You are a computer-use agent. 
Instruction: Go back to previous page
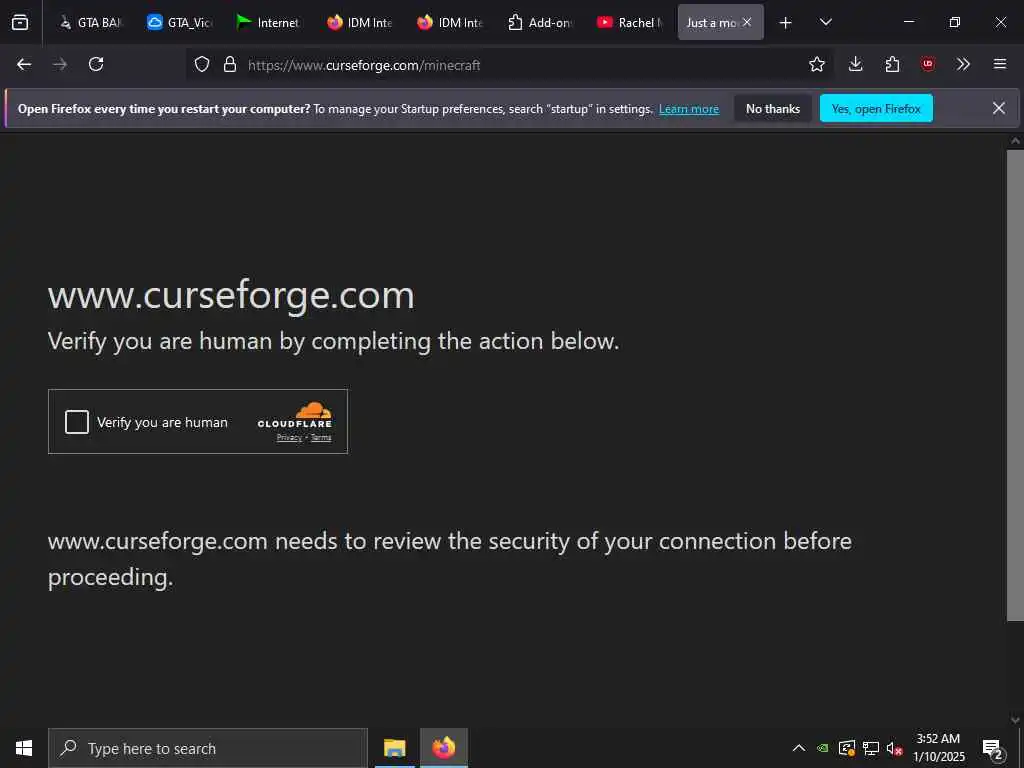(x=24, y=64)
